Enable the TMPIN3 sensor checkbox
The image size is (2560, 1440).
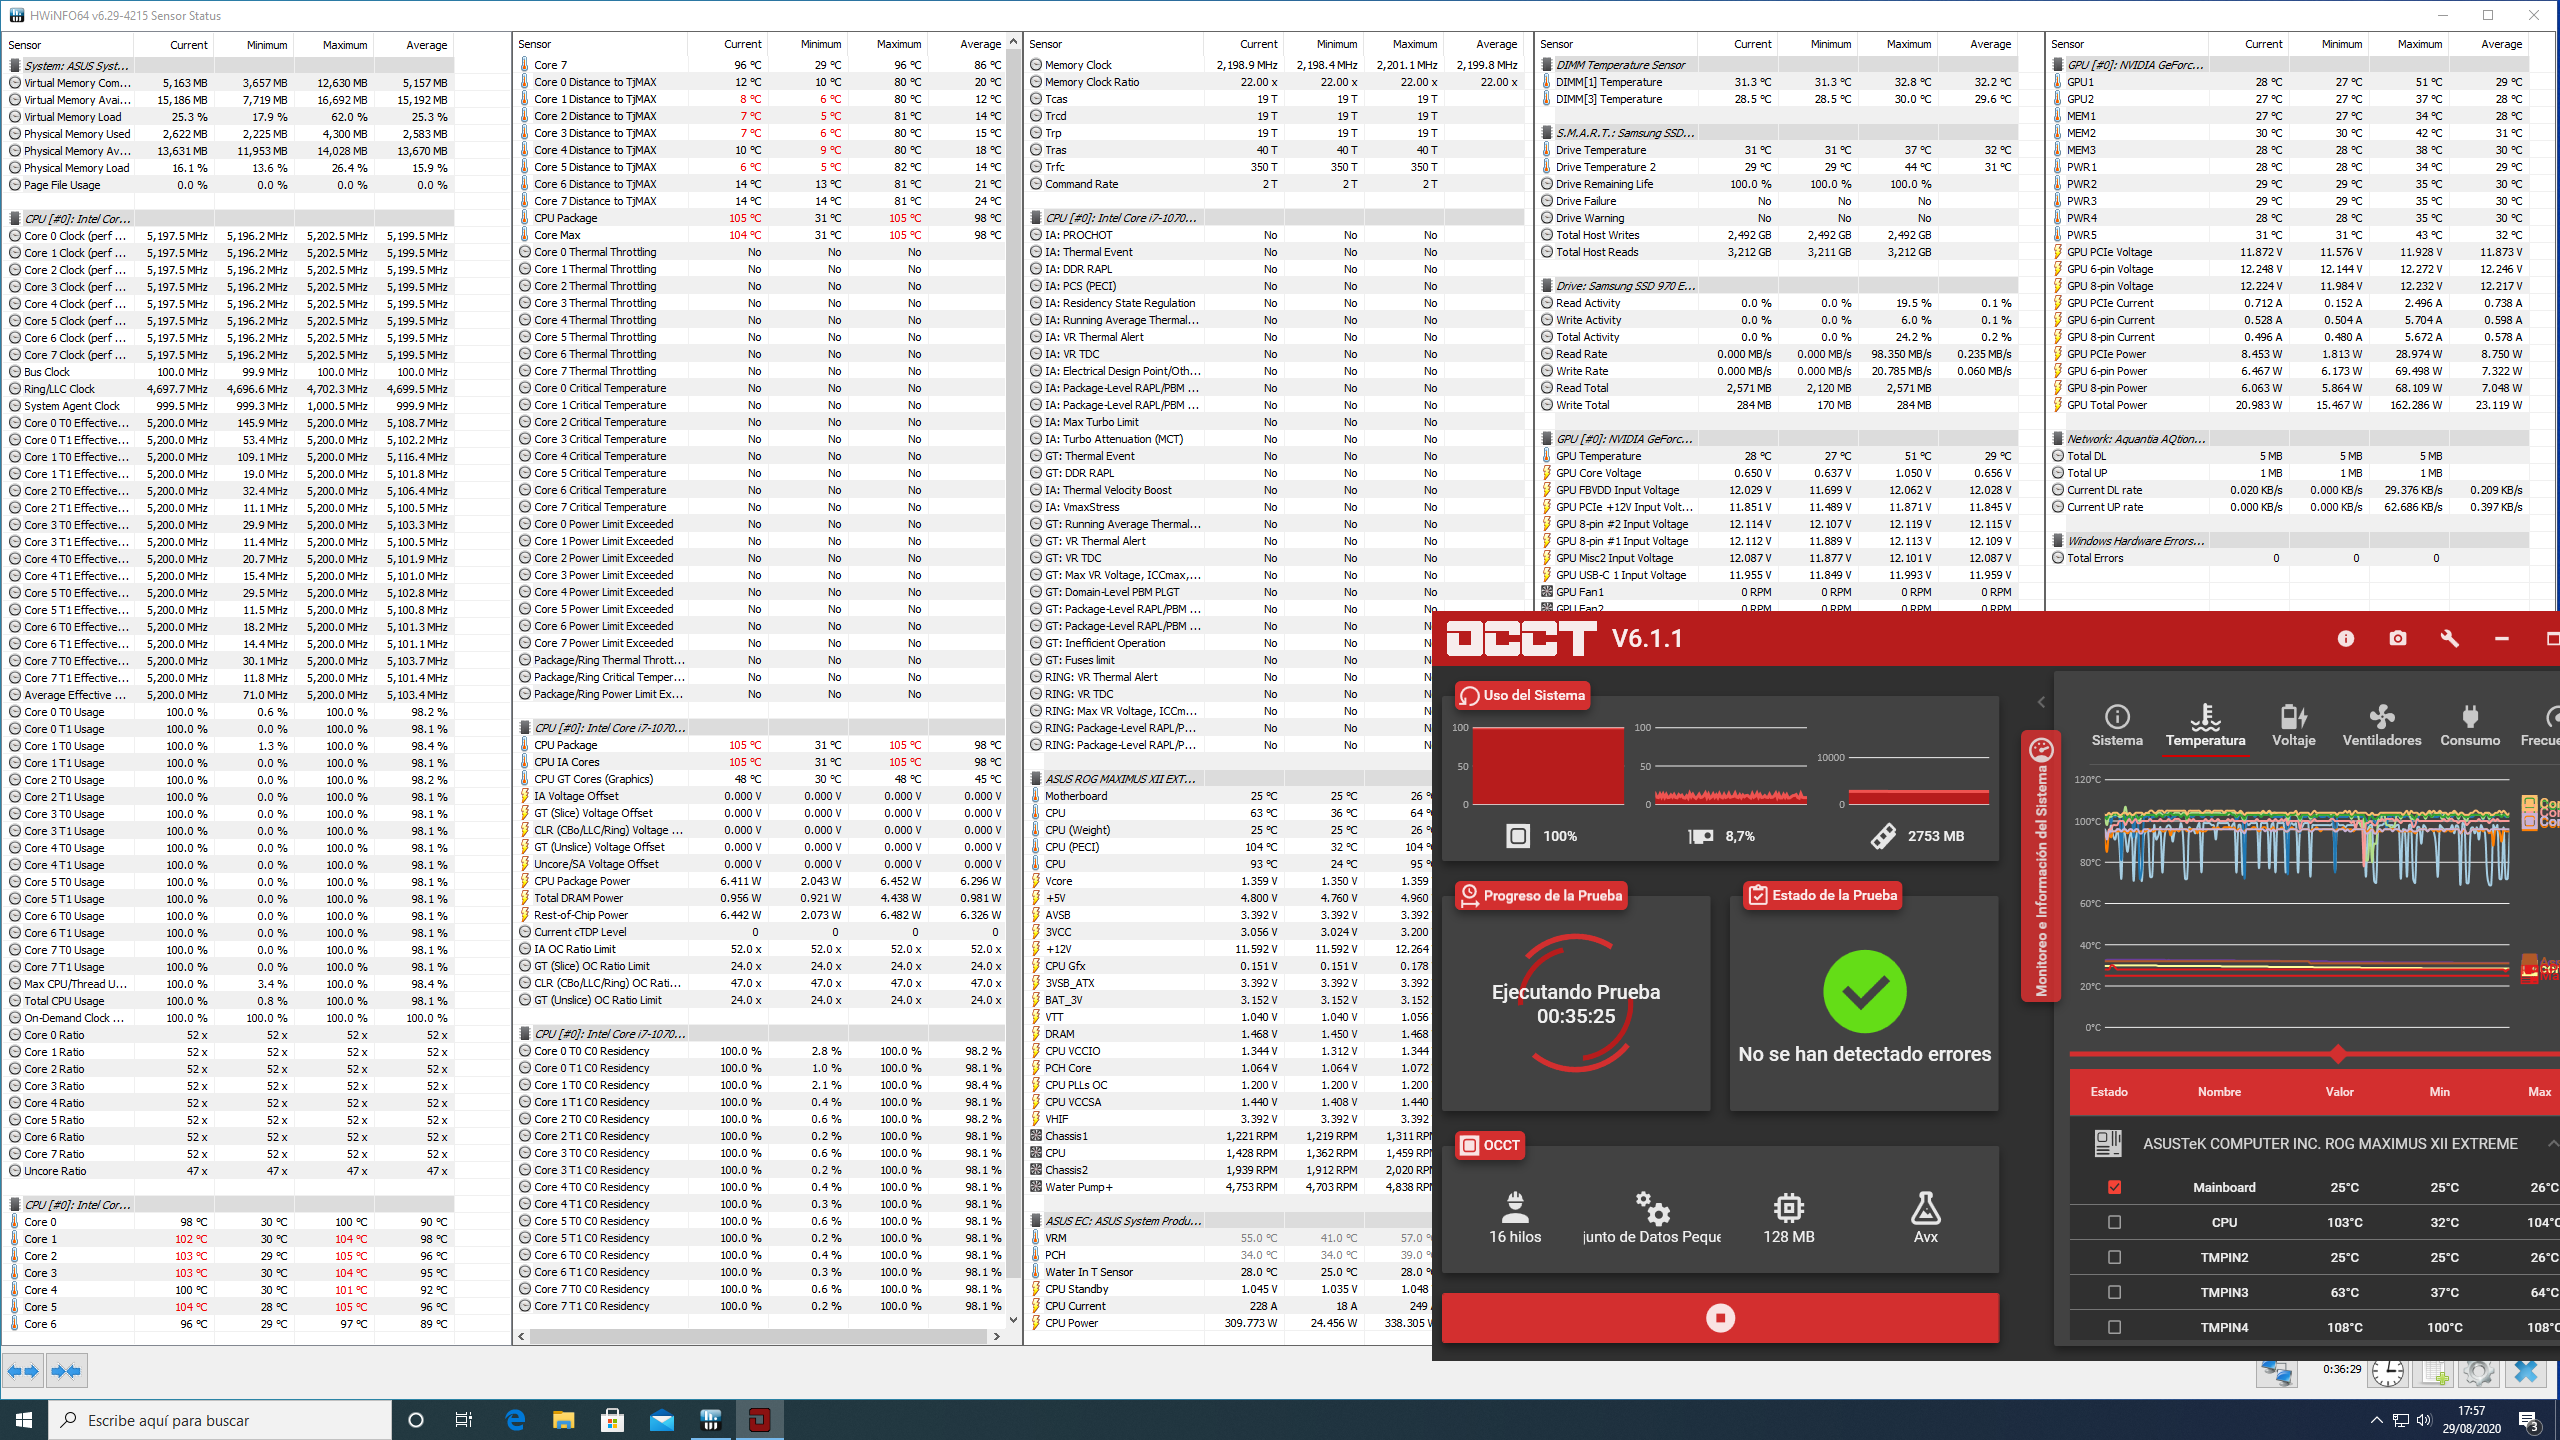coord(2114,1292)
